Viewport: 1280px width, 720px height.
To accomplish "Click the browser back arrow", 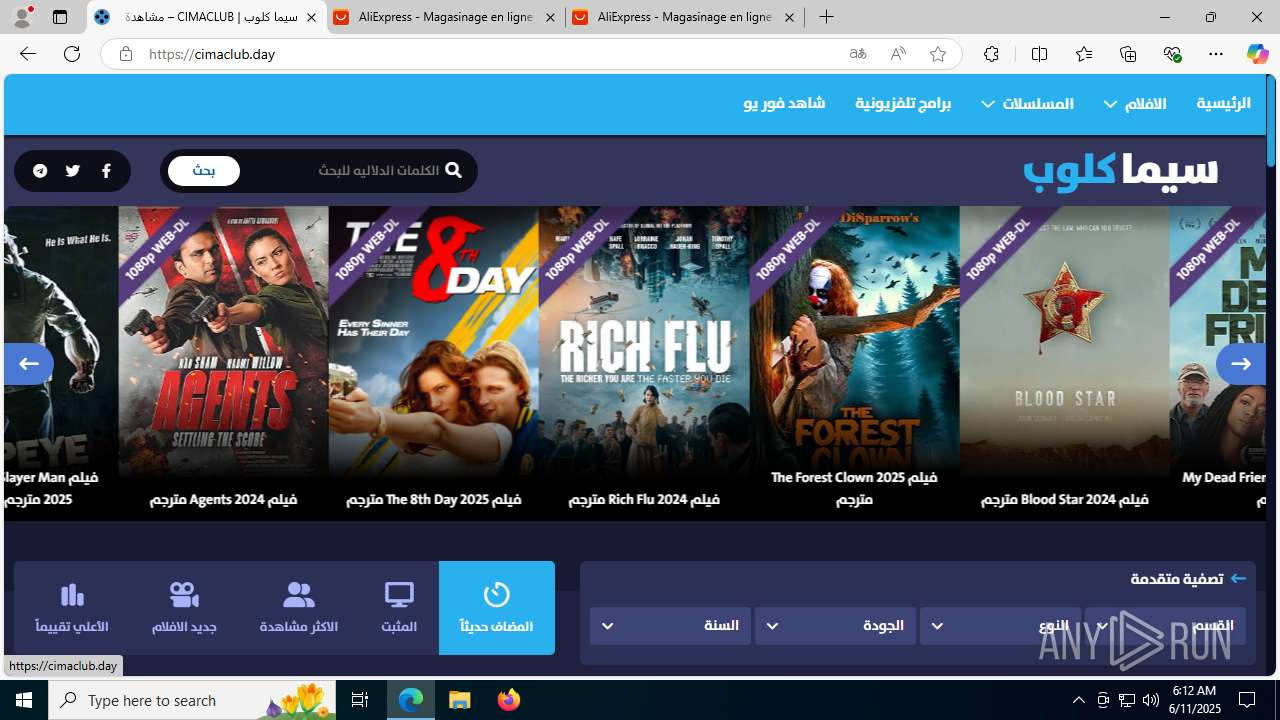I will 27,54.
